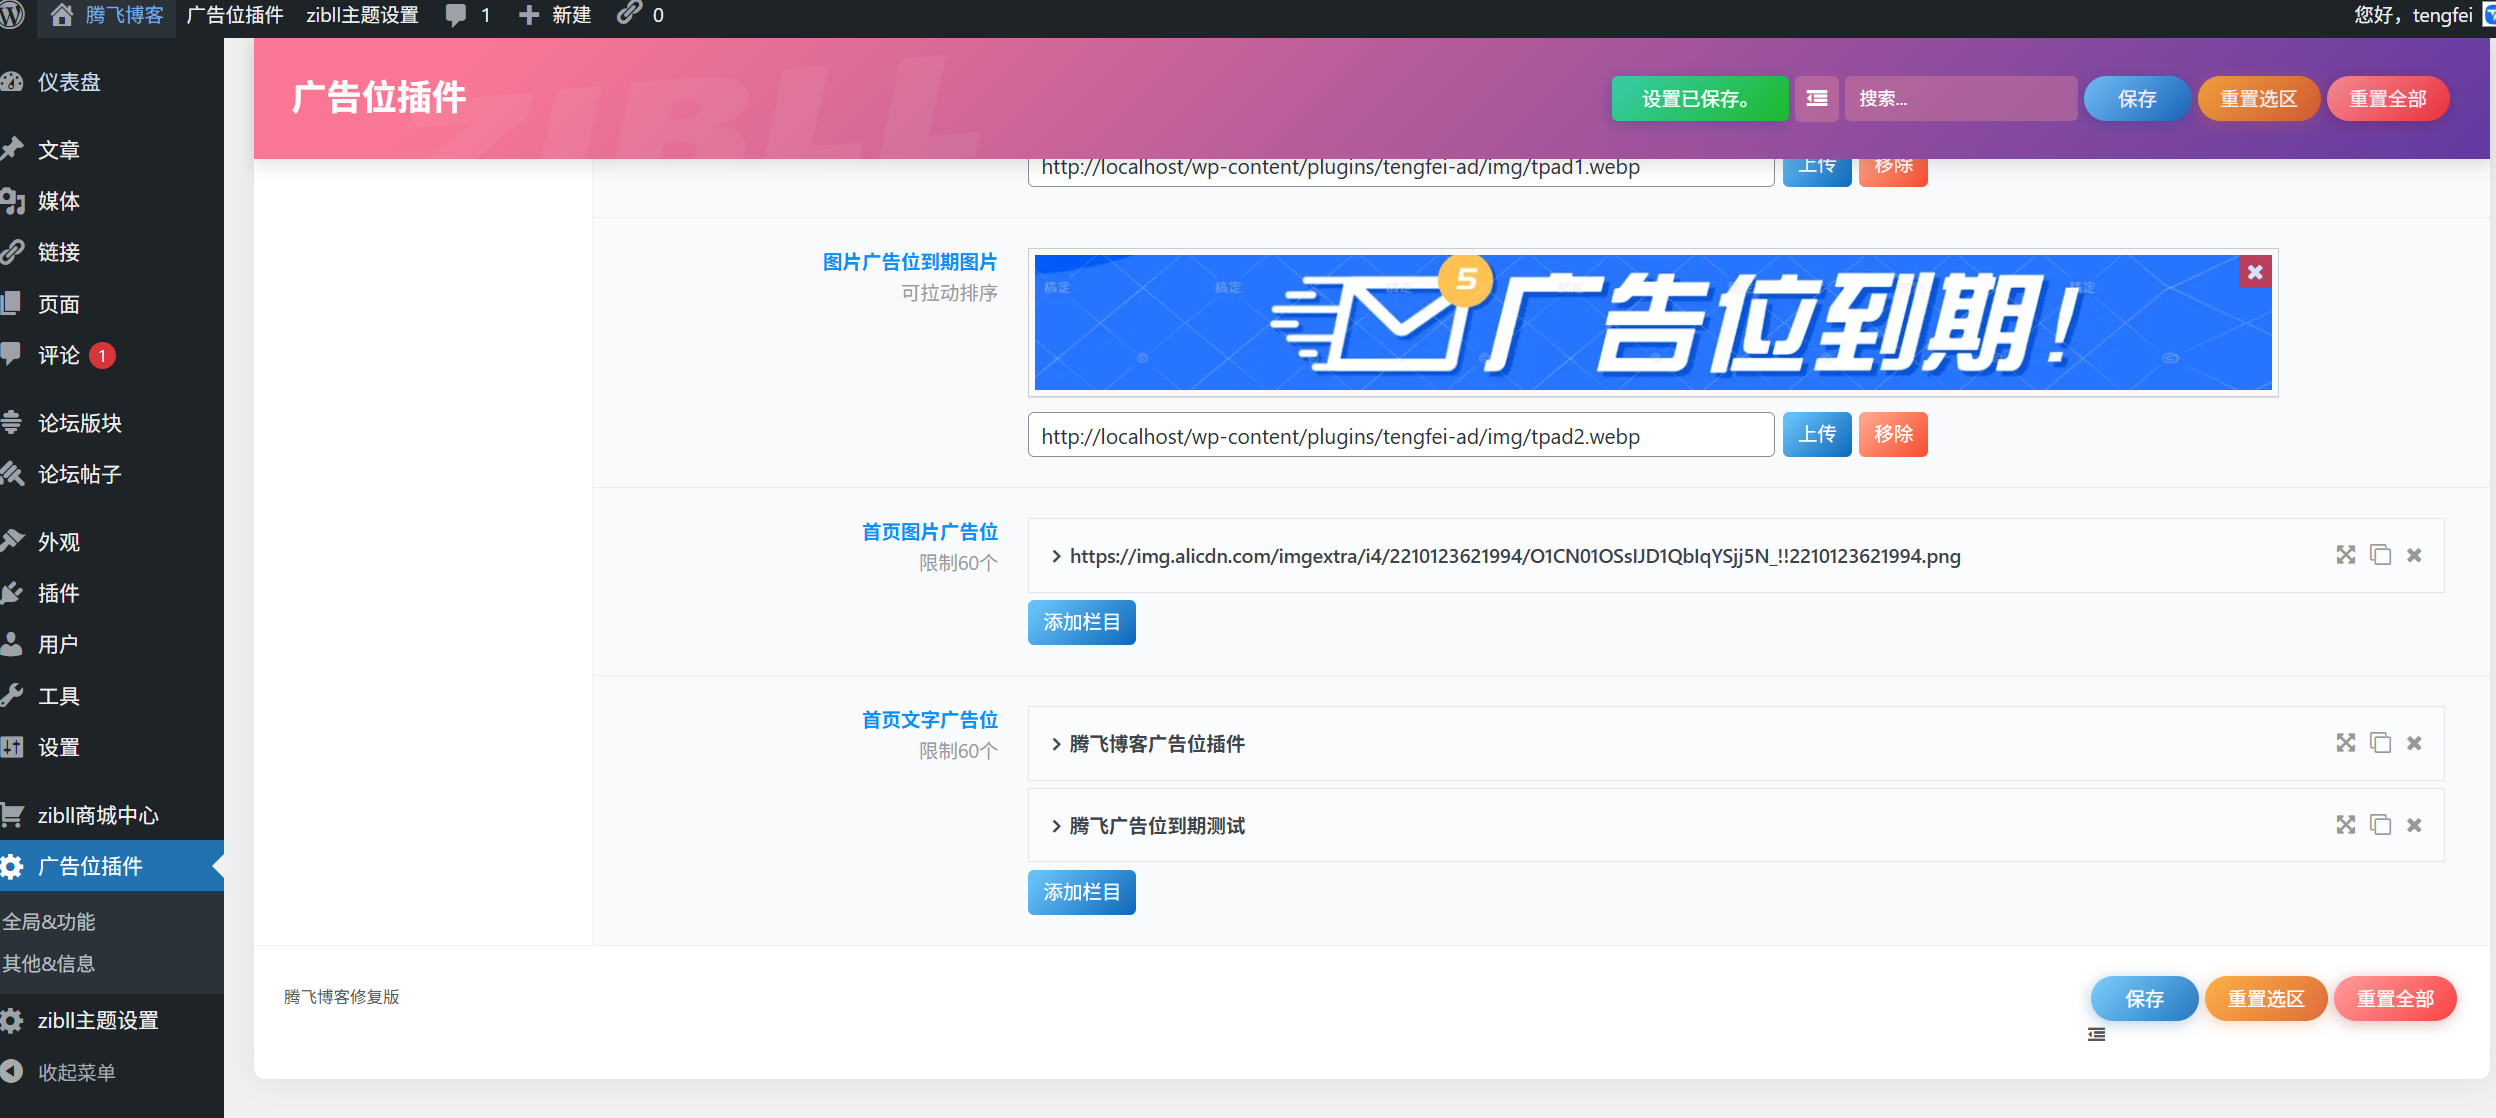
Task: Click the WordPress logo in top bar
Action: click(x=13, y=15)
